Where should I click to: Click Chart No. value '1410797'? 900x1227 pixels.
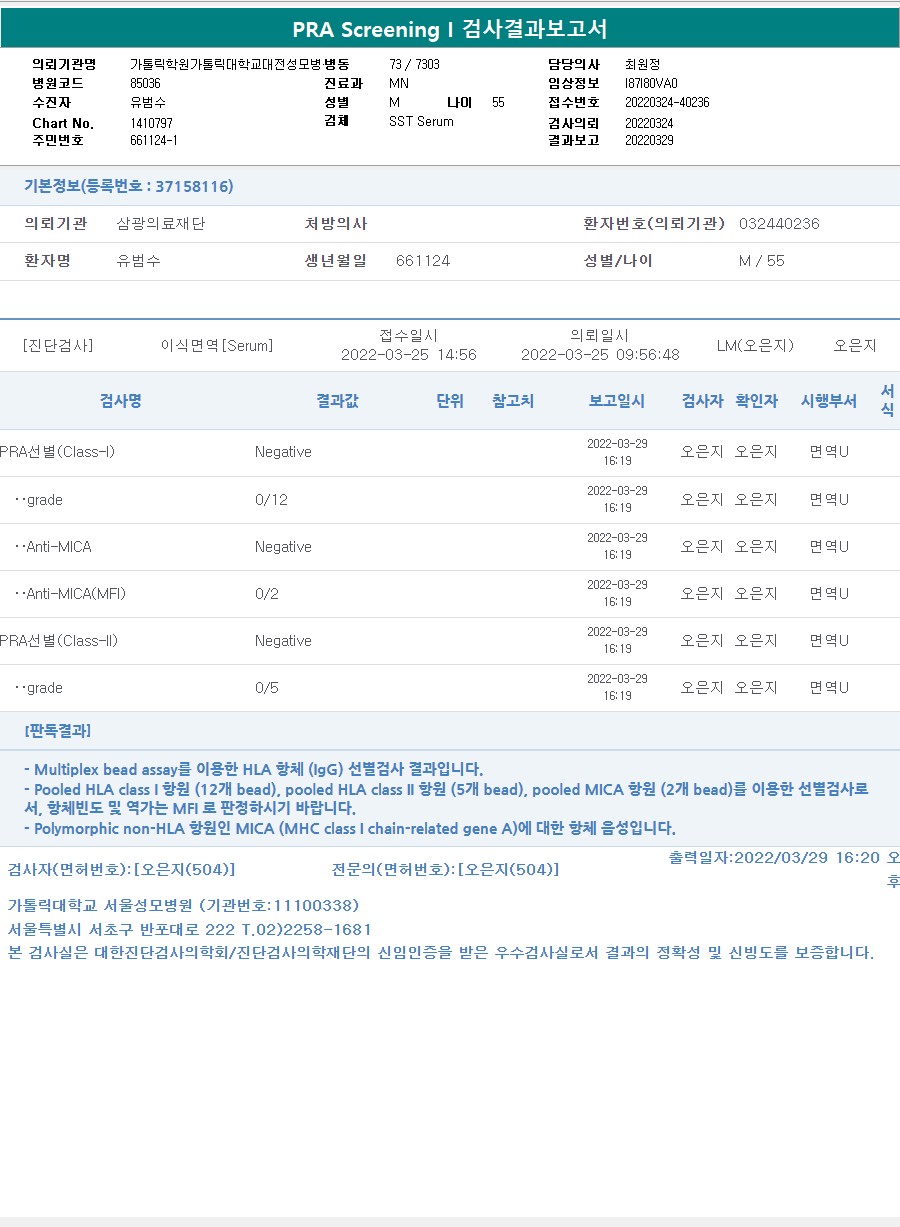click(x=151, y=122)
